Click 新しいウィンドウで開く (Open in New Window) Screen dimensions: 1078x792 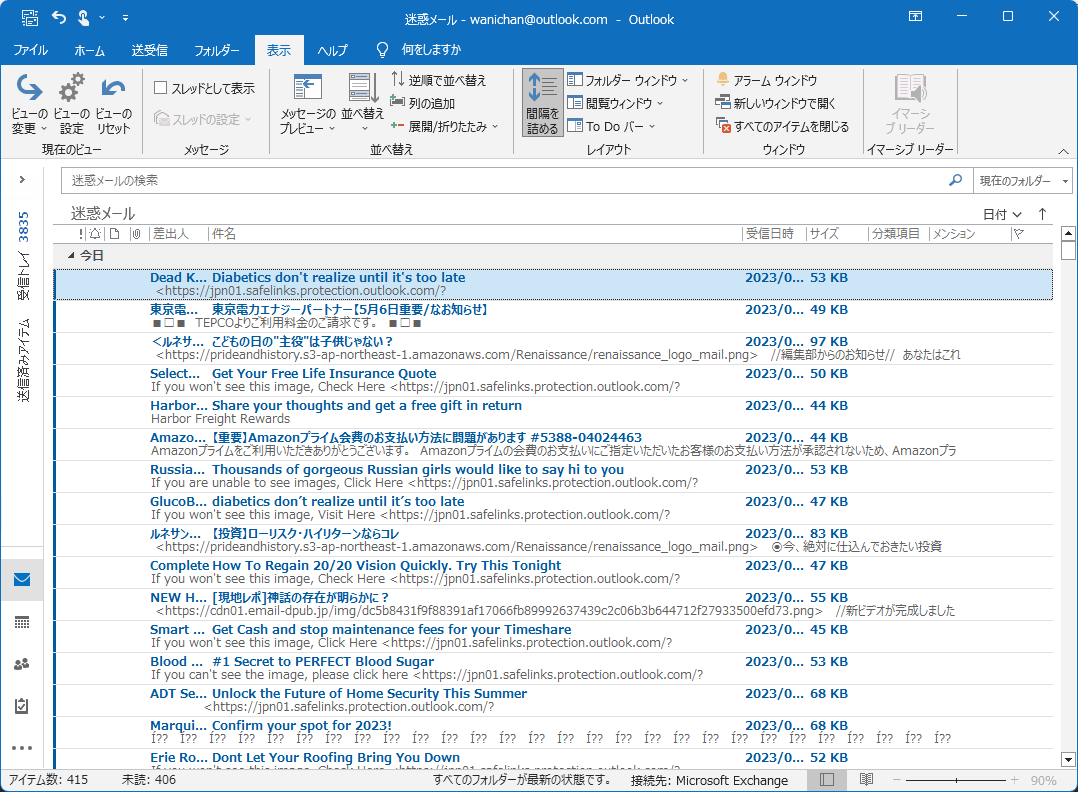tap(776, 103)
